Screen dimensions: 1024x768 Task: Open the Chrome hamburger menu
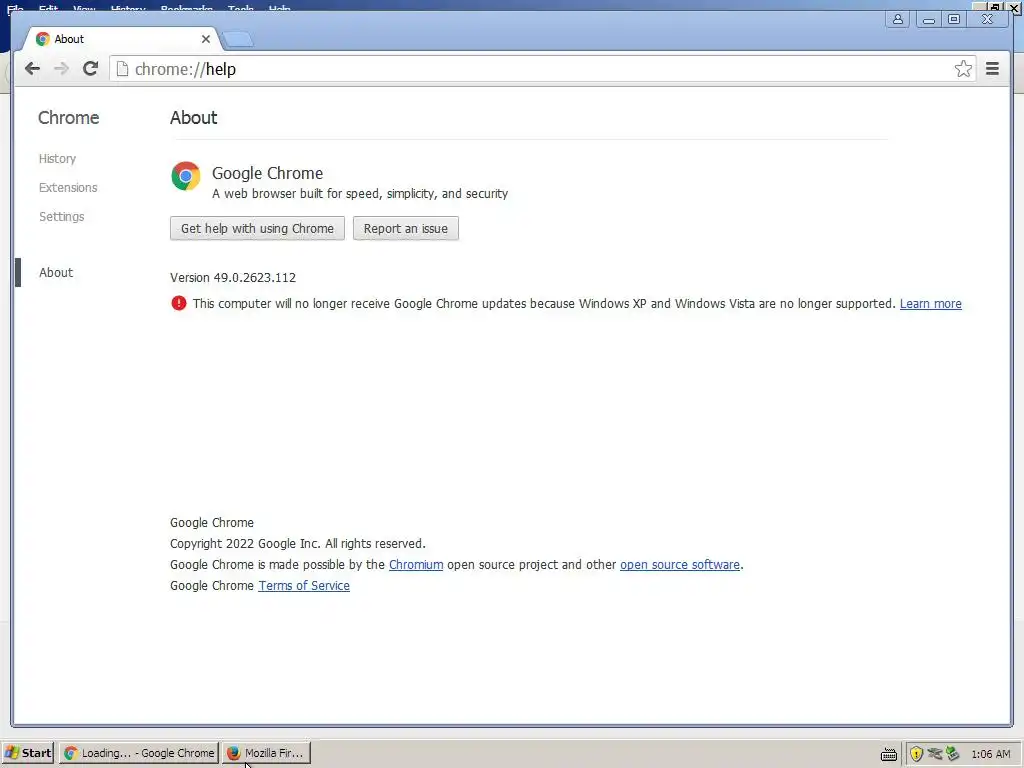[992, 69]
